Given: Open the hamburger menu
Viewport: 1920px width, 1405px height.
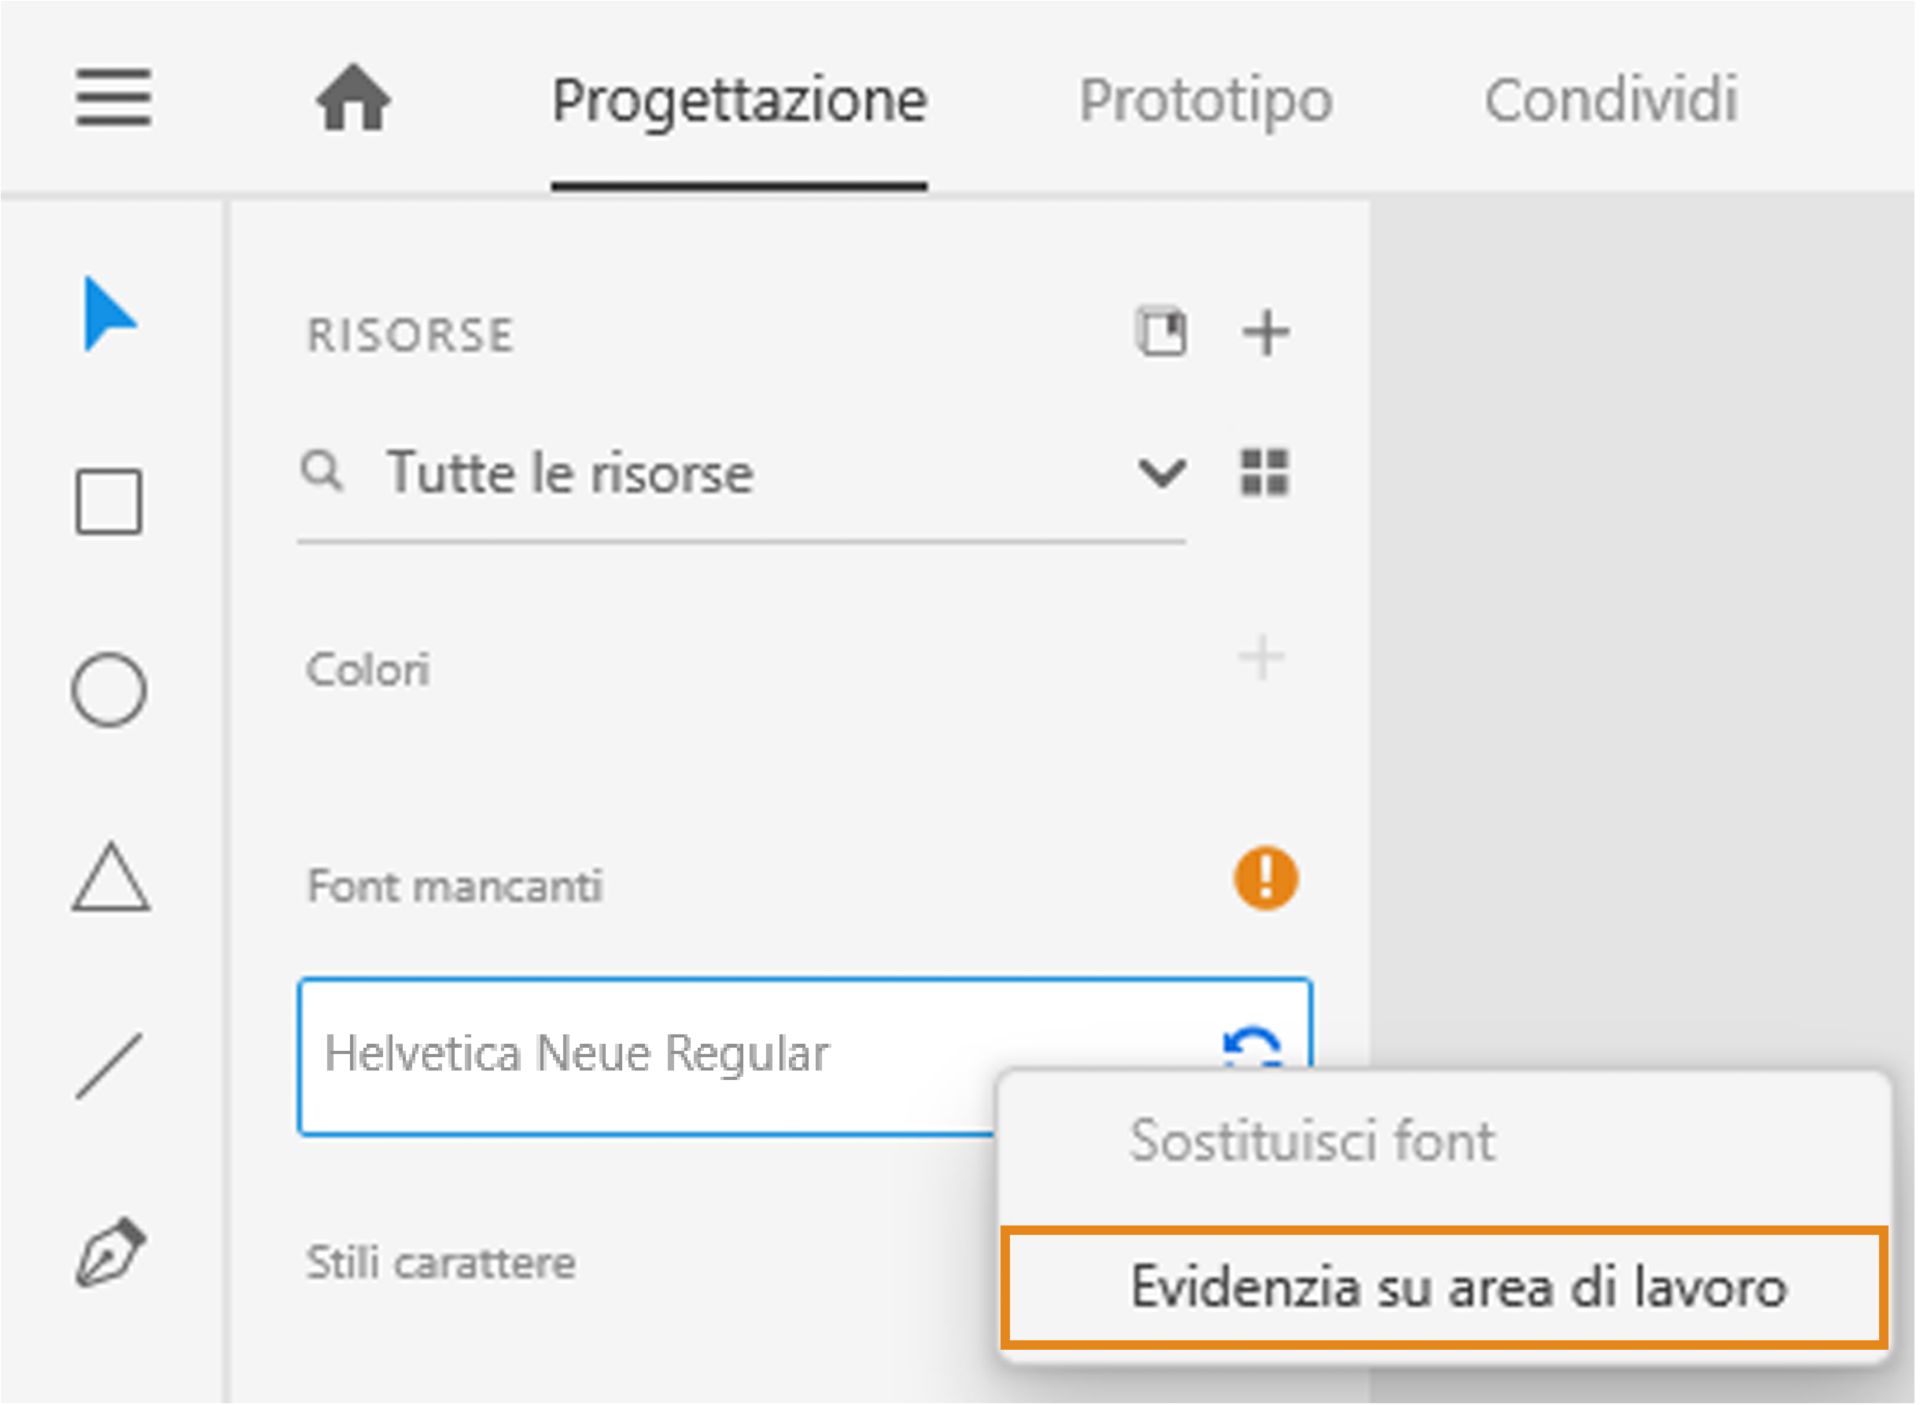Looking at the screenshot, I should point(112,99).
